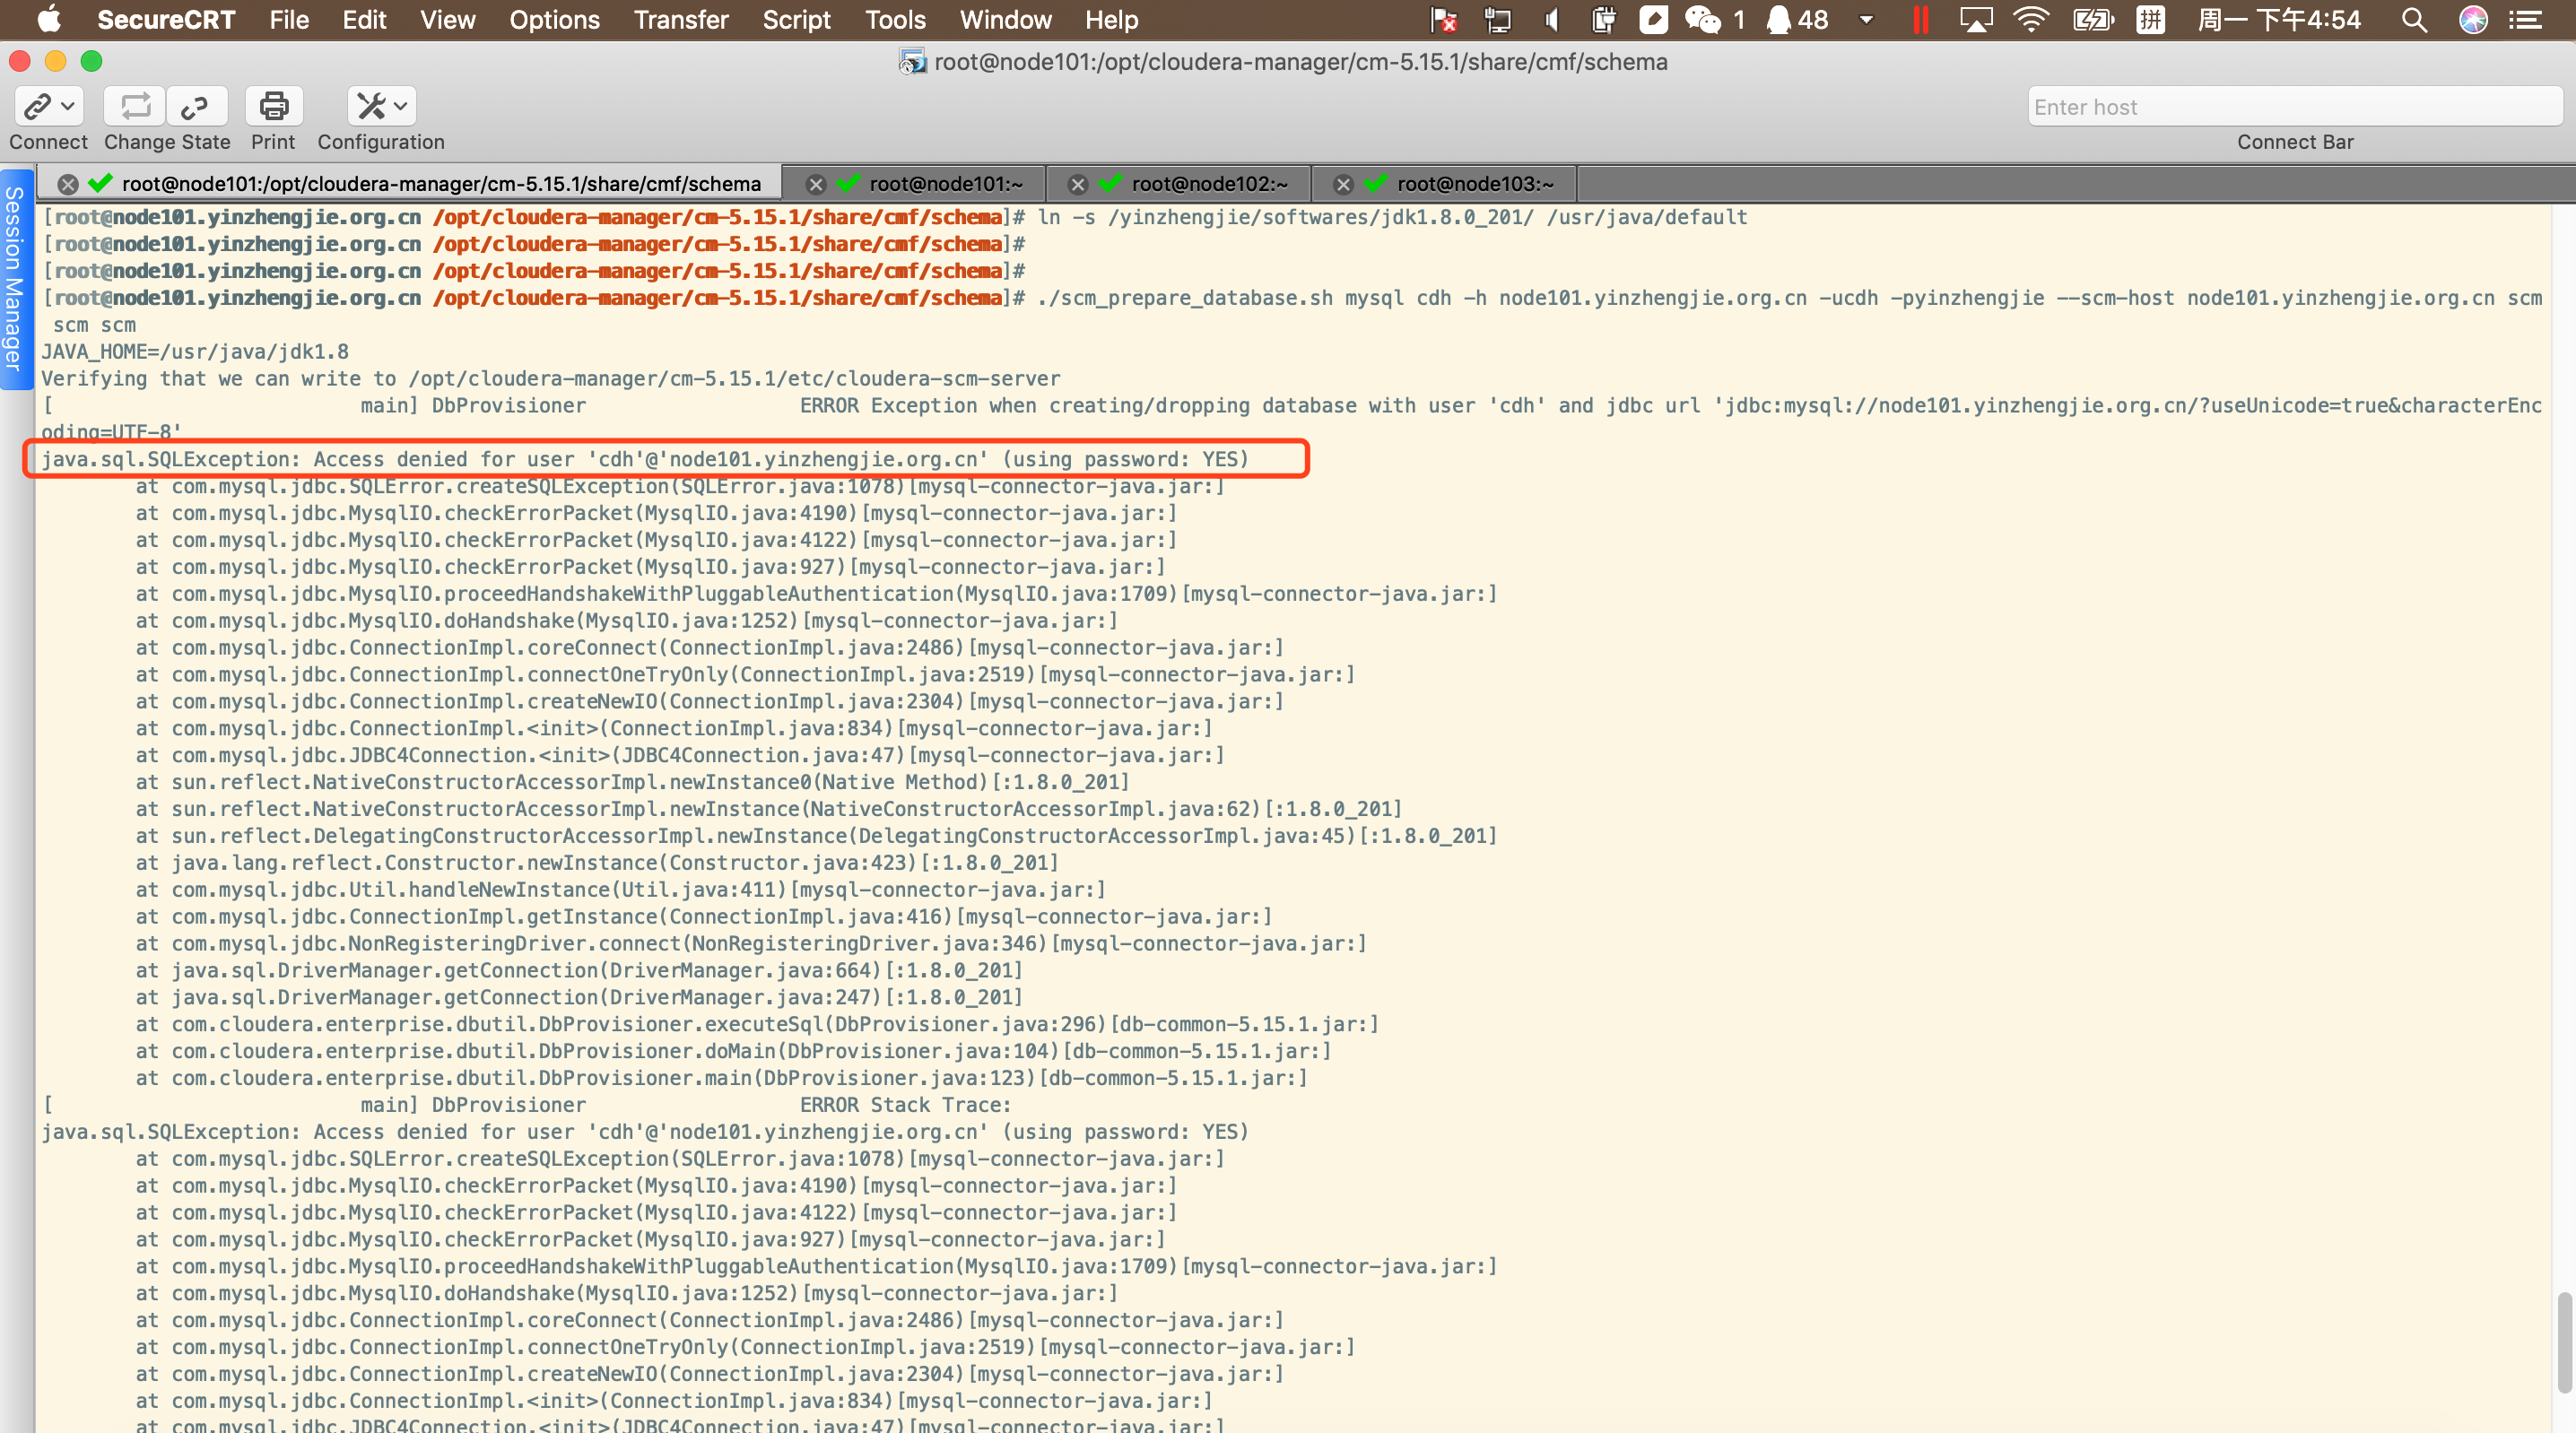Open the Window menu
The width and height of the screenshot is (2576, 1433).
(x=1005, y=20)
